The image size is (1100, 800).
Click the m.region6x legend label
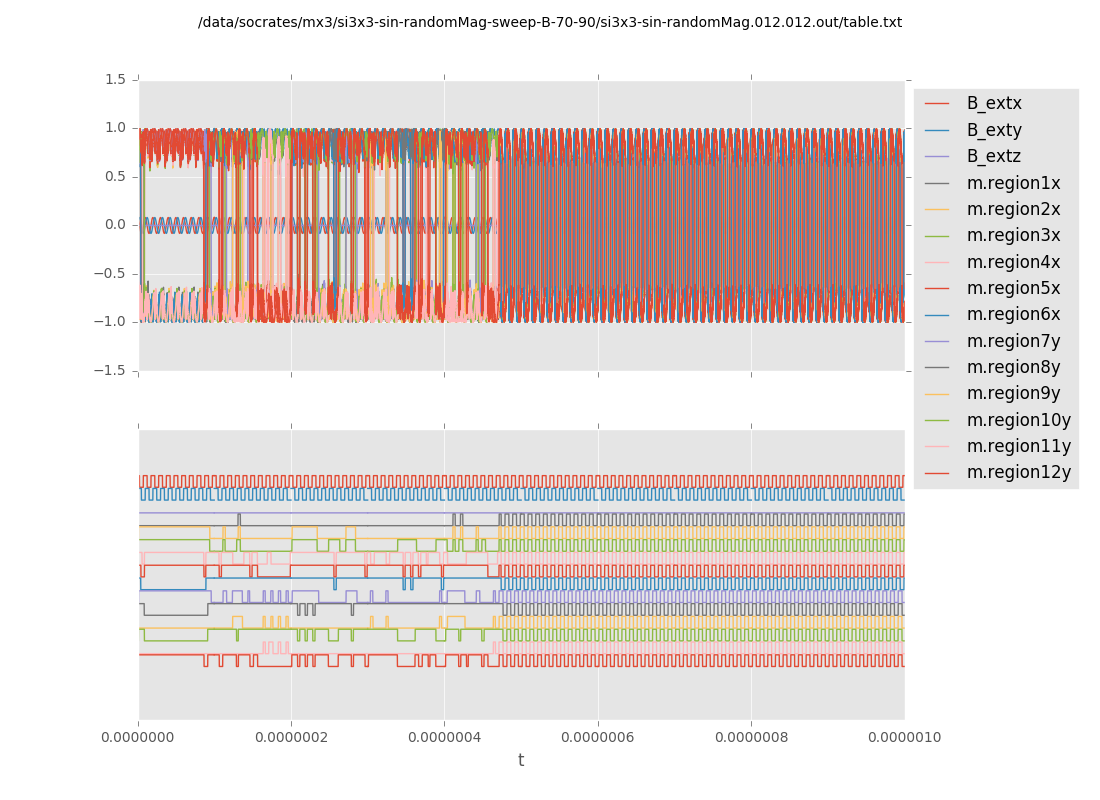coord(1013,314)
